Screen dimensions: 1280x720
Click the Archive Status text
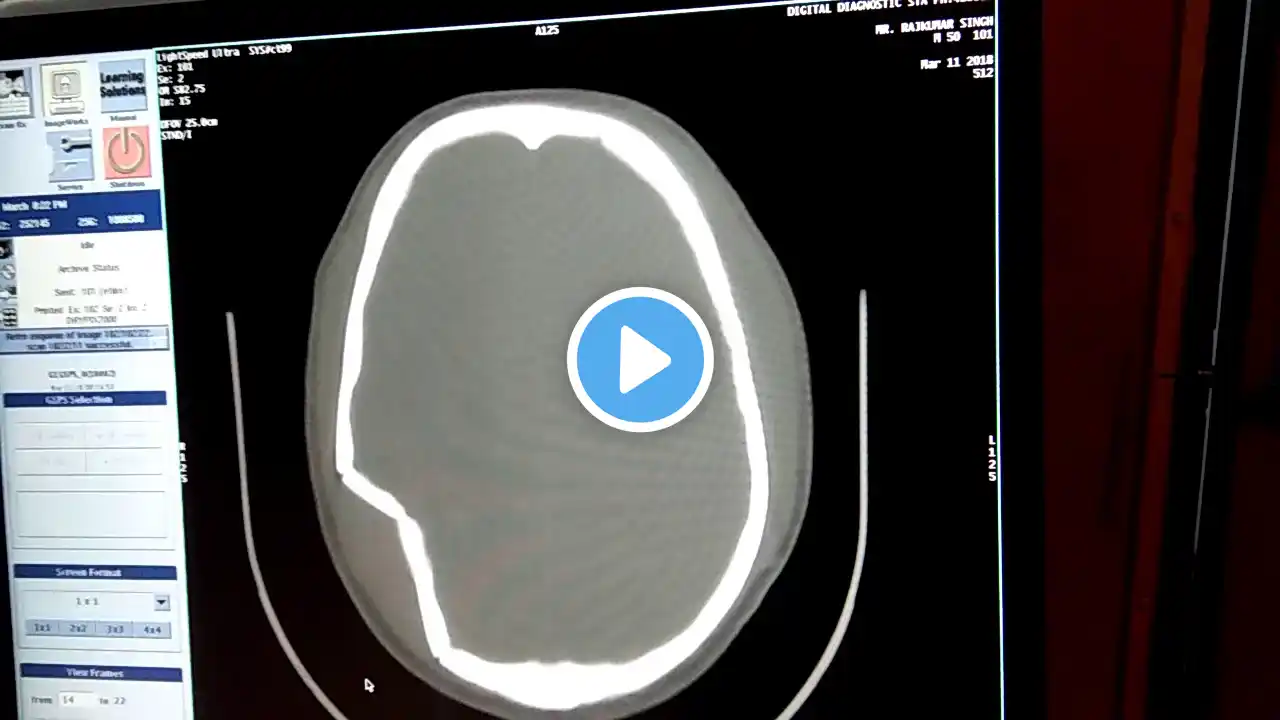pos(88,268)
